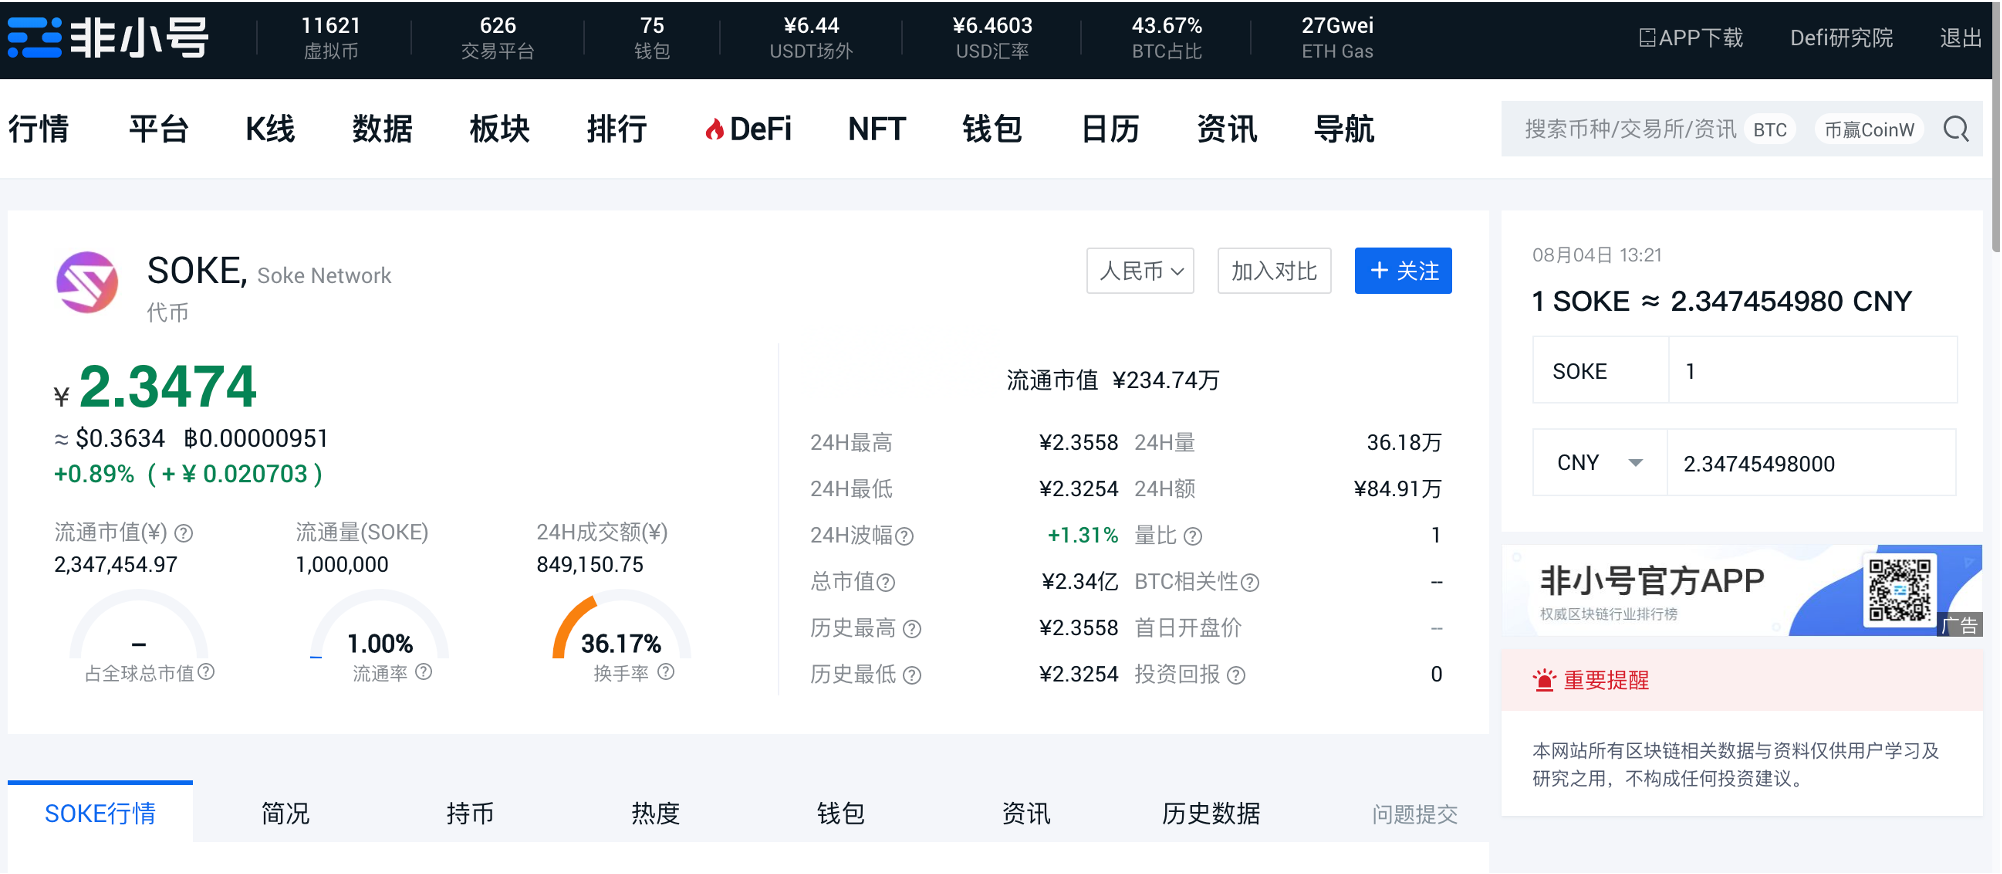The image size is (2002, 874).
Task: Click the 重要提醒 alarm icon
Action: 1544,680
